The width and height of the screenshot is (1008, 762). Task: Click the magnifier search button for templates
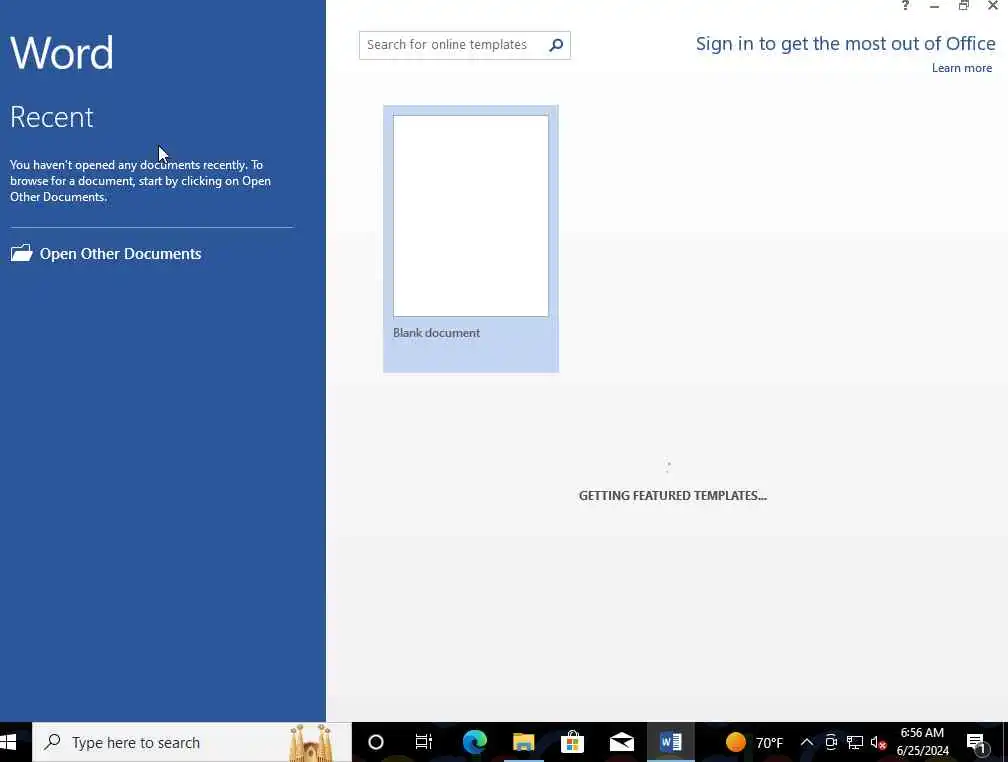(557, 45)
